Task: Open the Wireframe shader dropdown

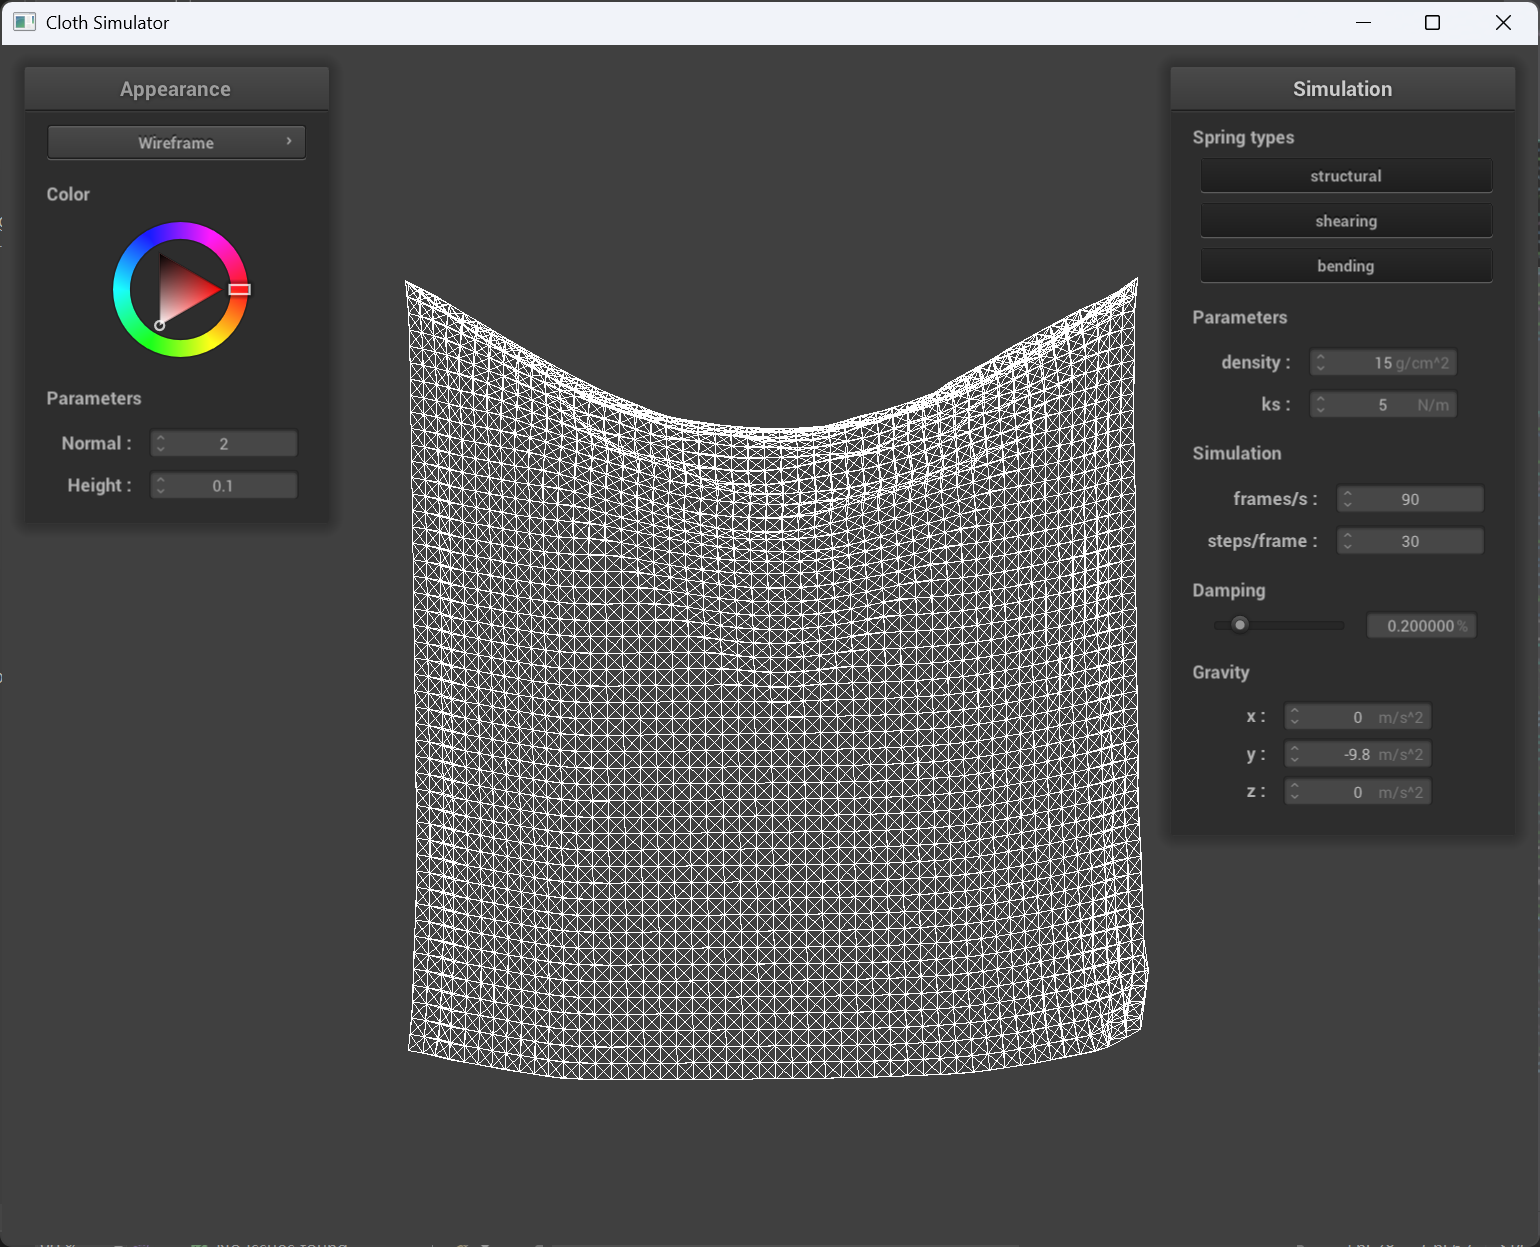Action: pos(176,142)
